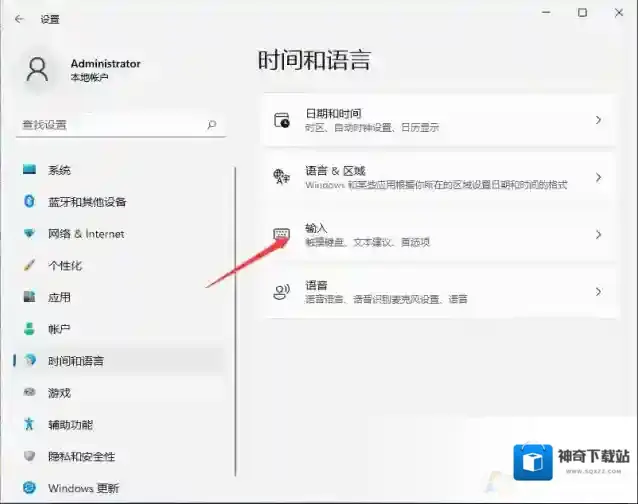The height and width of the screenshot is (504, 638).
Task: Open 蓝牙和其他设备 Bluetooth settings
Action: 87,202
